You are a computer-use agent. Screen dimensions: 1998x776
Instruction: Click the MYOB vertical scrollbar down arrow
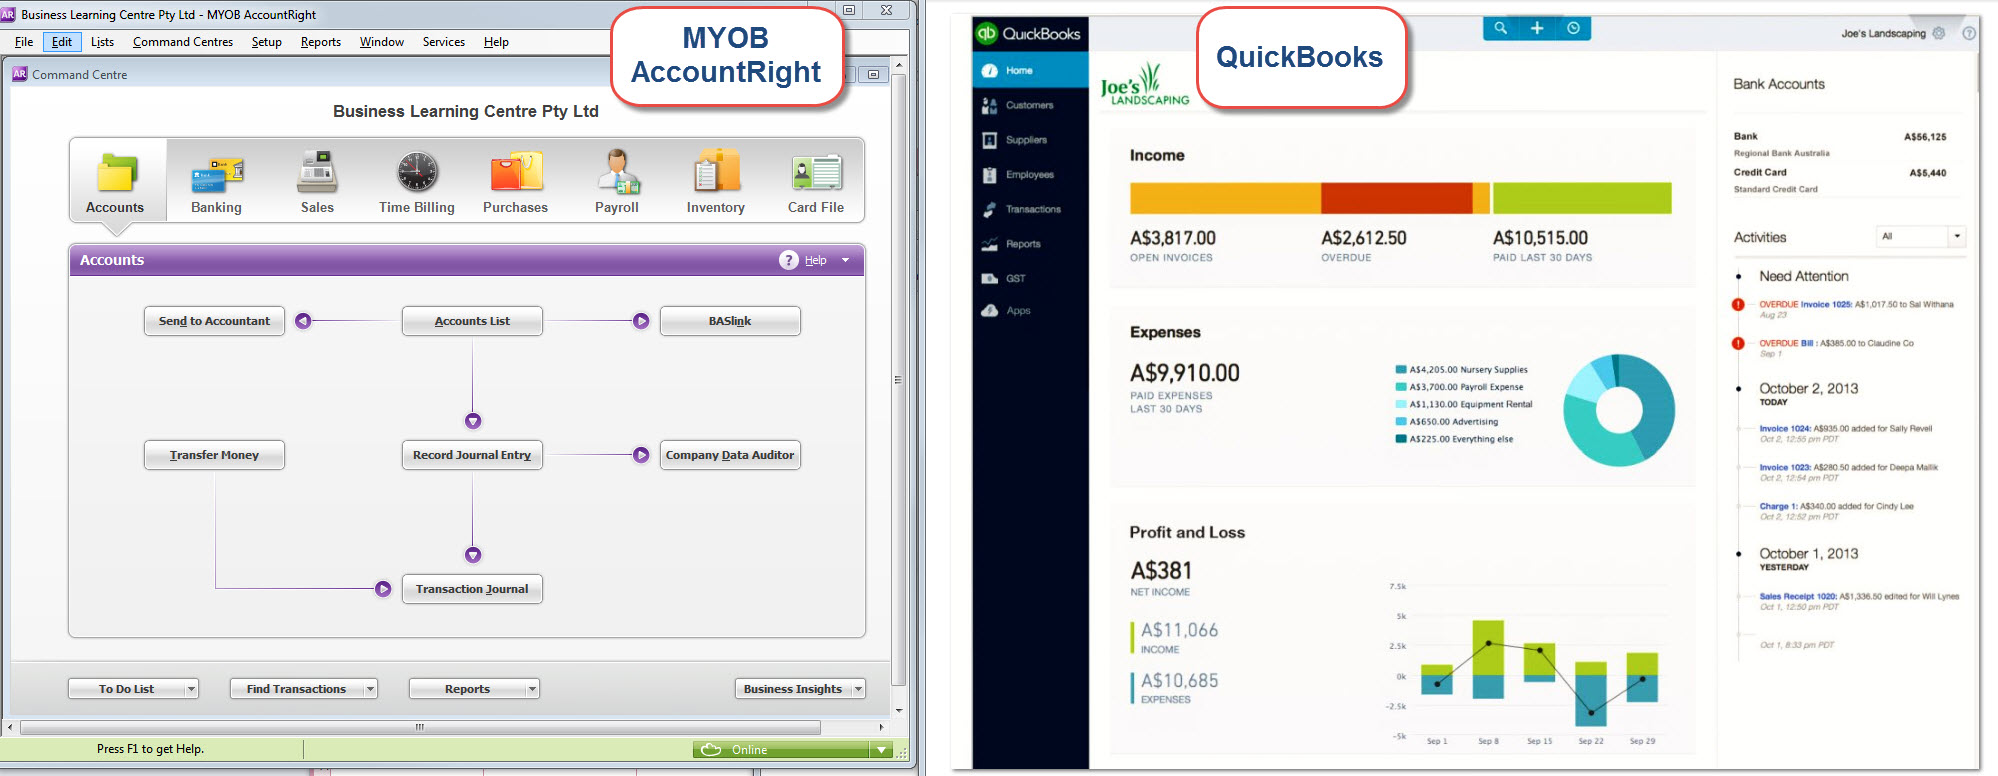point(899,710)
